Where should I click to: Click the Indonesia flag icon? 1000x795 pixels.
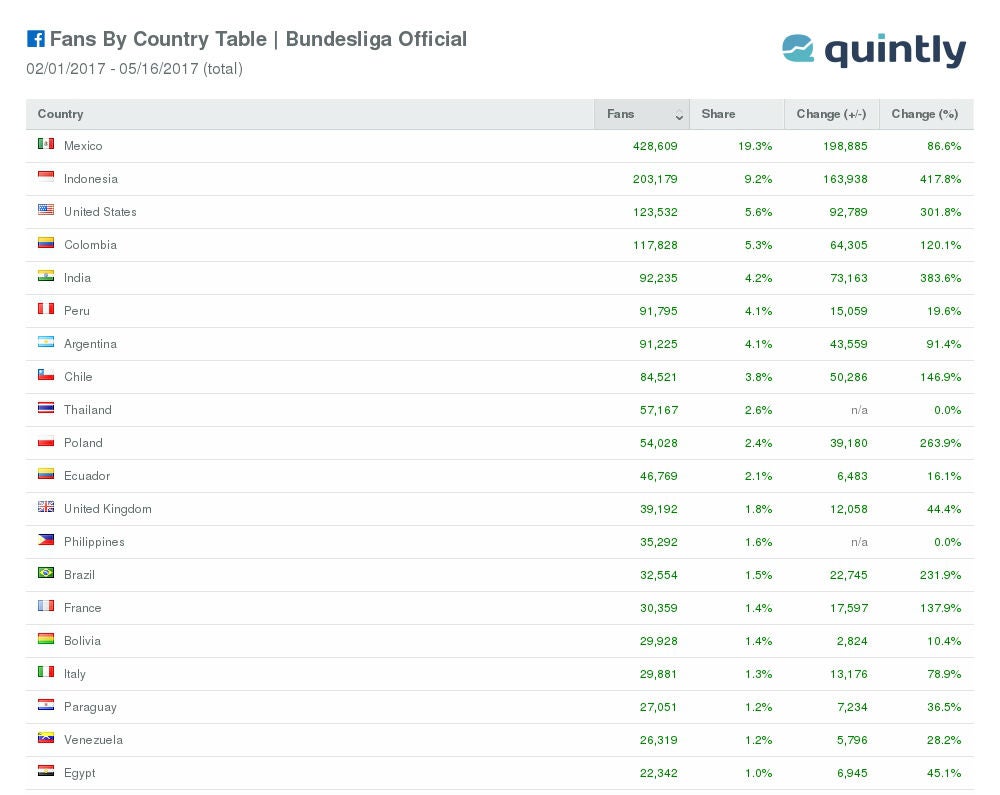tap(46, 178)
